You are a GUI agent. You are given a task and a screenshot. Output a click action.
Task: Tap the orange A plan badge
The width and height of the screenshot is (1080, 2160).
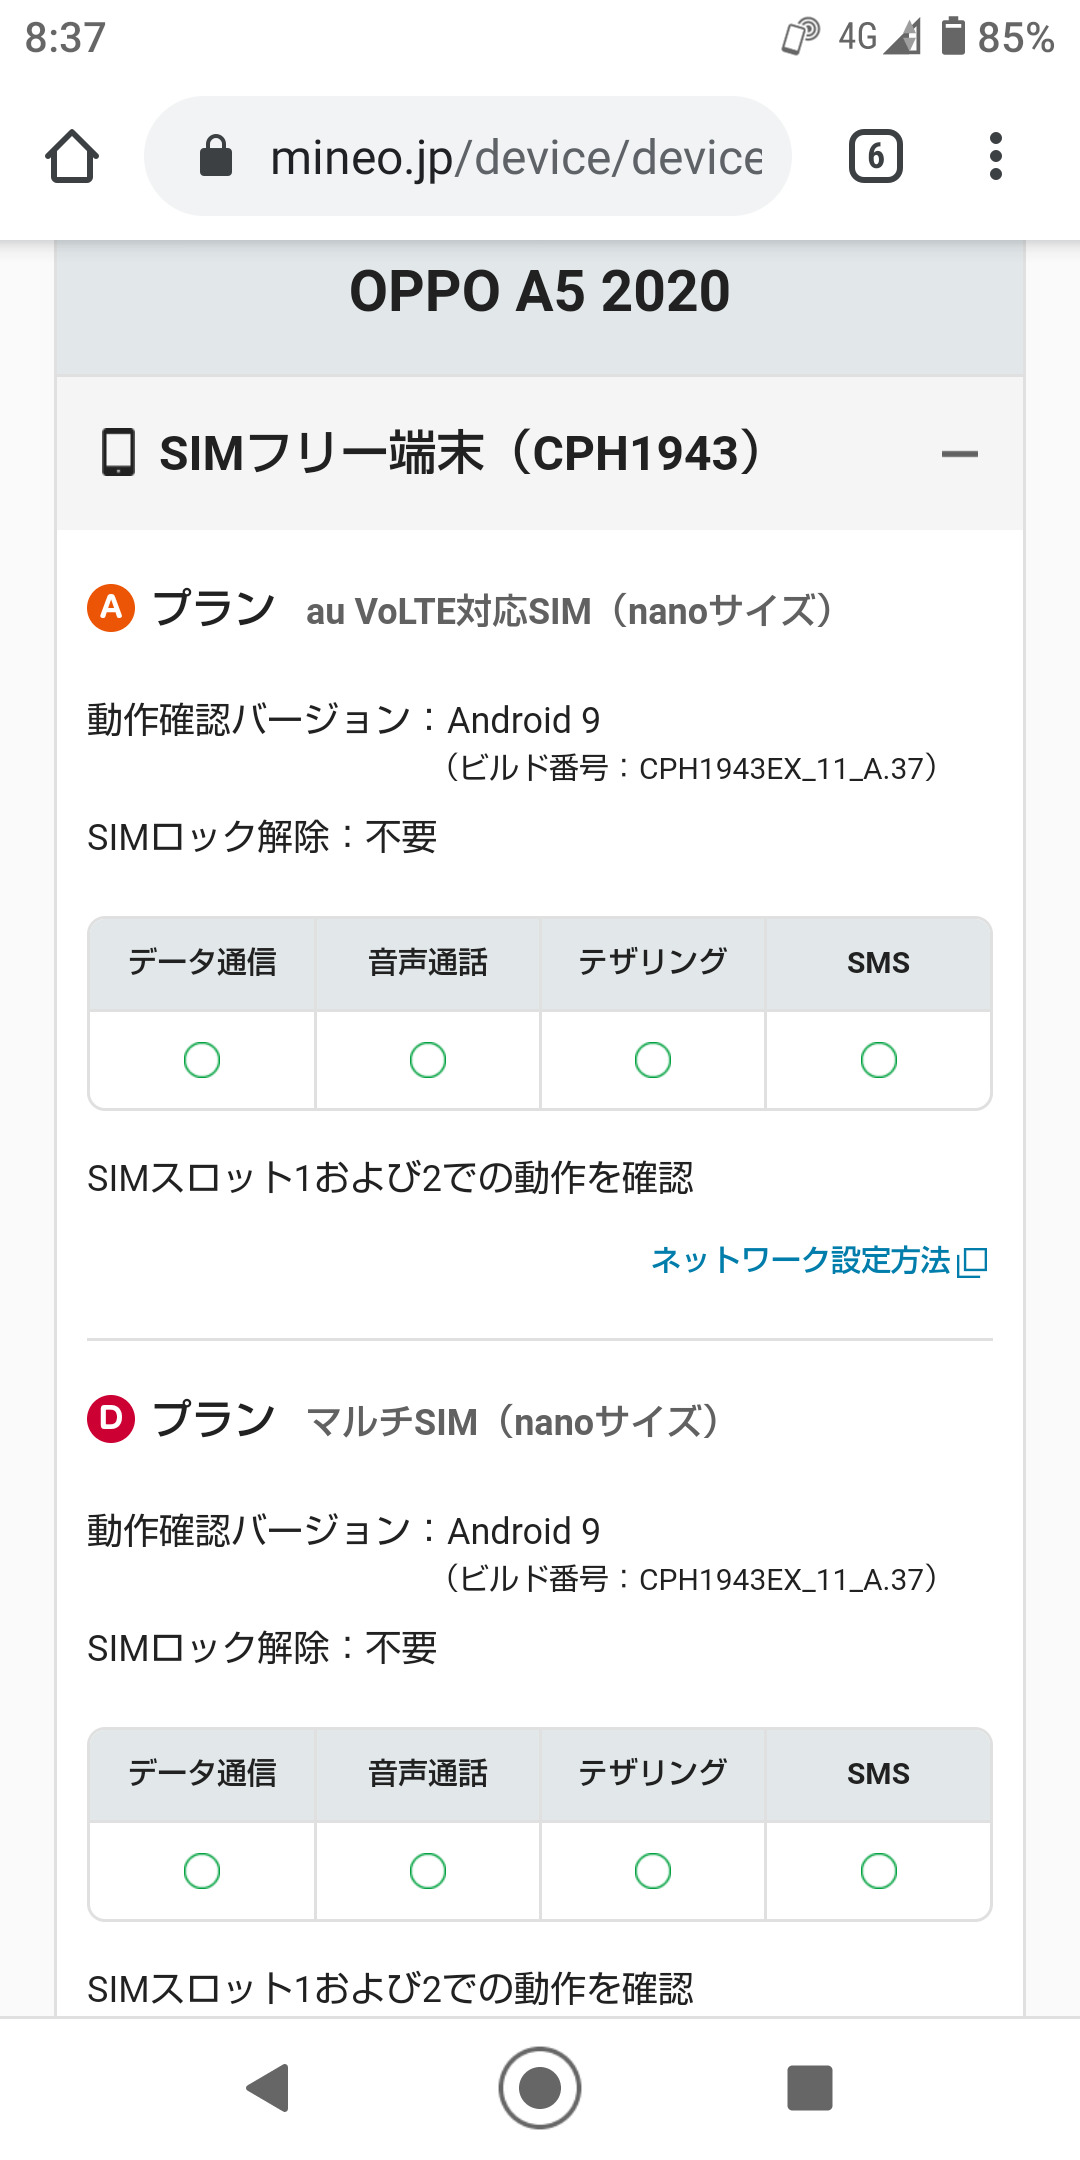coord(111,608)
